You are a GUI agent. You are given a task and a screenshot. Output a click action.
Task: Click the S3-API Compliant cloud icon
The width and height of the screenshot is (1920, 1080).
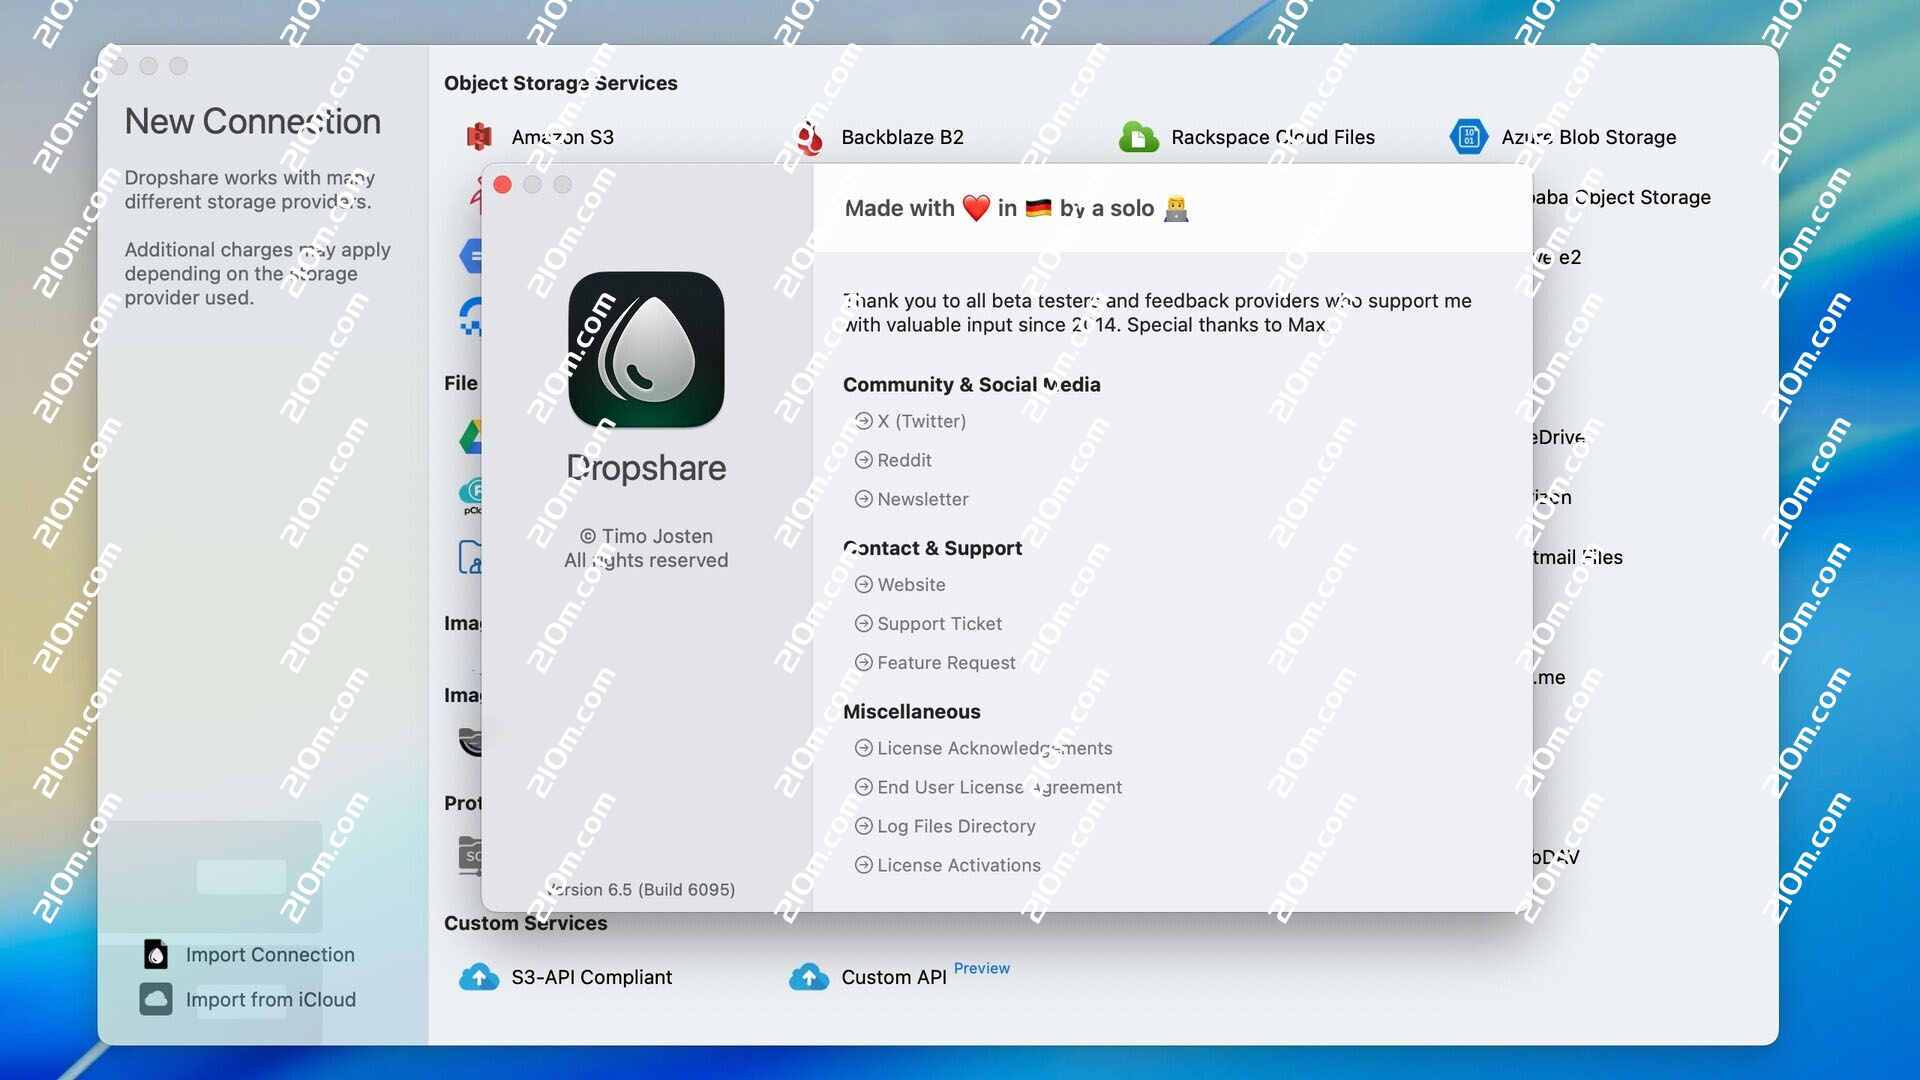[479, 977]
